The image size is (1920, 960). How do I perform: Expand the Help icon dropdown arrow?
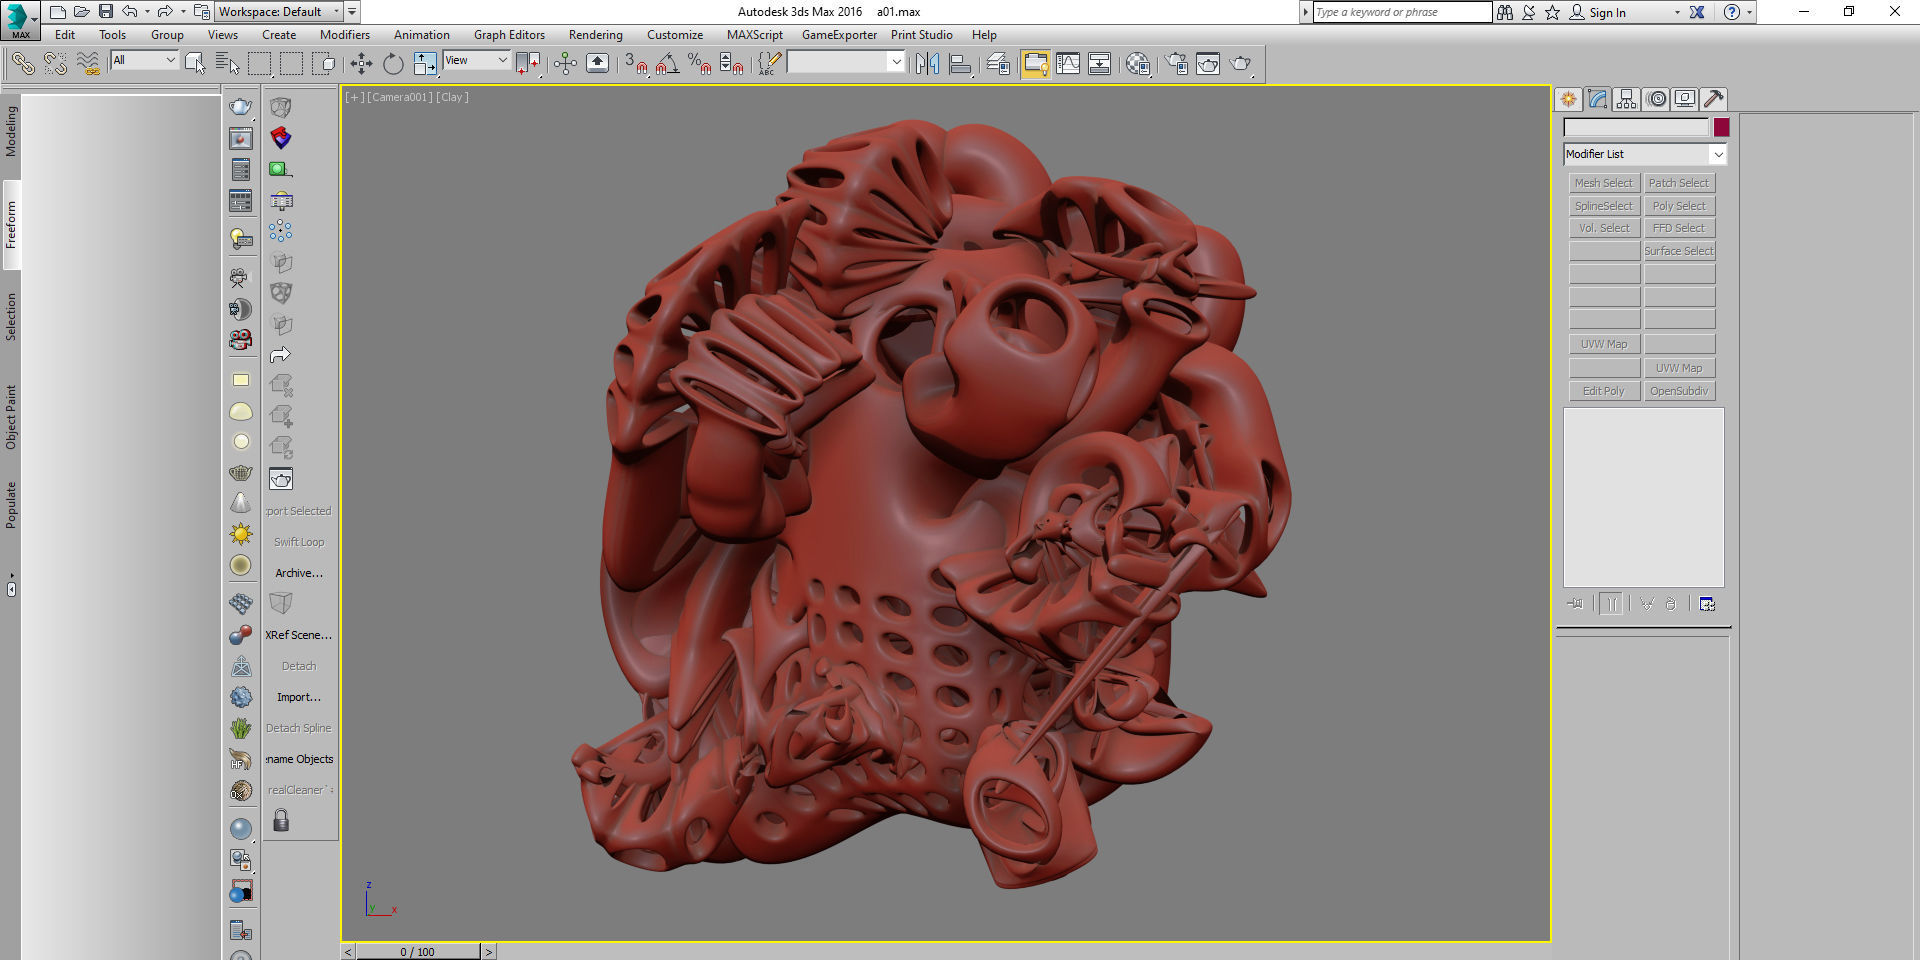1749,12
